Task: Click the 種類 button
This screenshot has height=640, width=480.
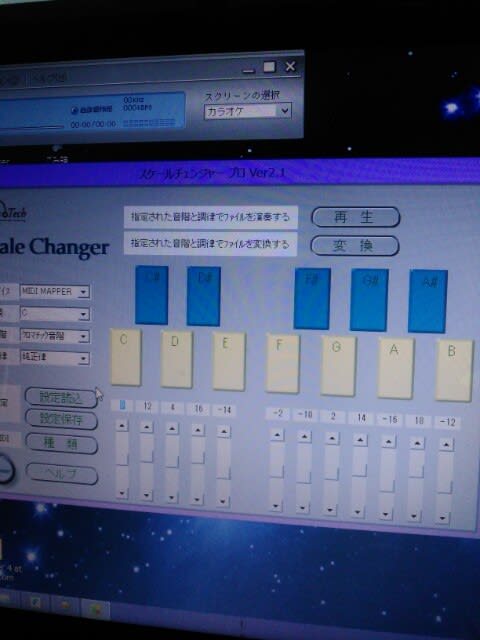Action: pyautogui.click(x=61, y=443)
